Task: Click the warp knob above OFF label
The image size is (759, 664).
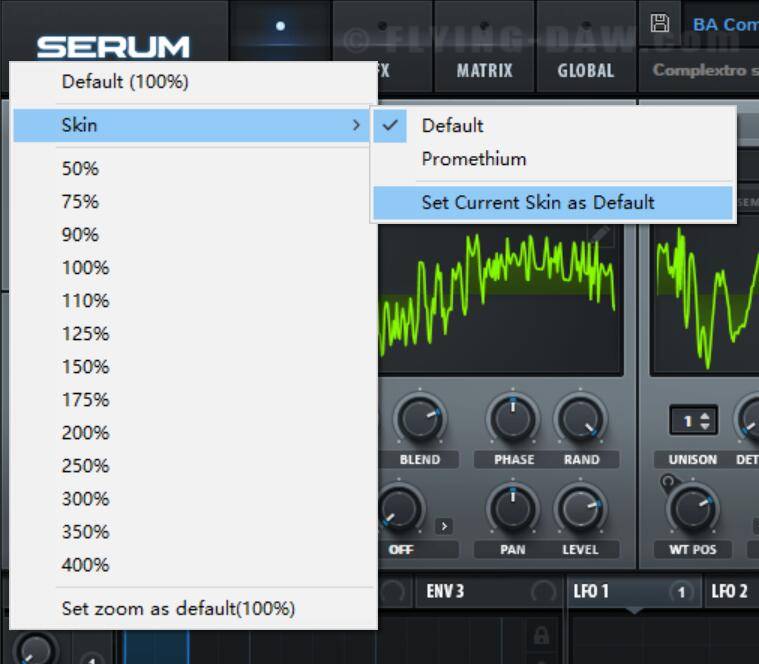Action: point(400,508)
